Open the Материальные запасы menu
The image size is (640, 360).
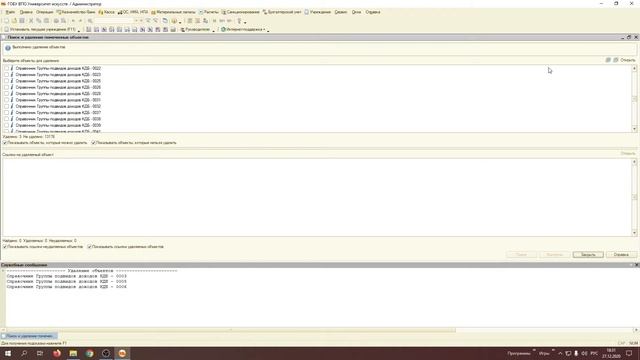[x=173, y=12]
